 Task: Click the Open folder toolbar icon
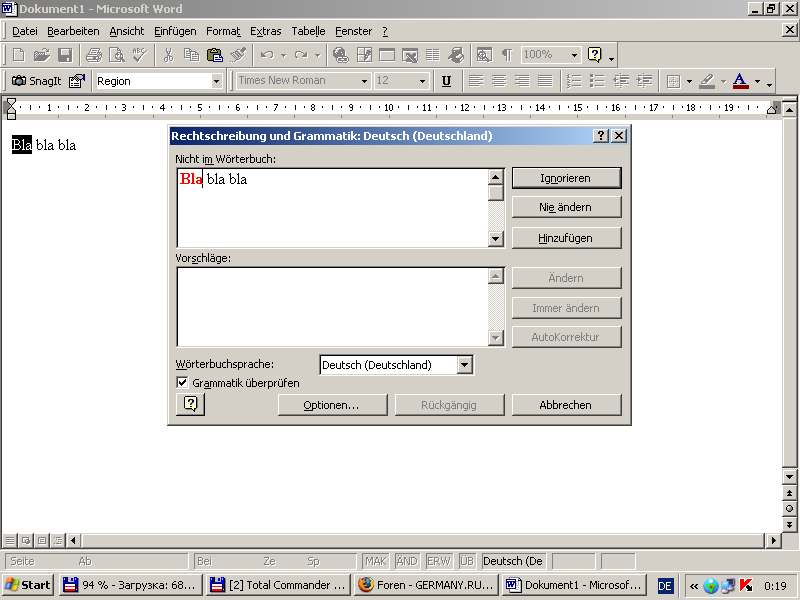[42, 55]
